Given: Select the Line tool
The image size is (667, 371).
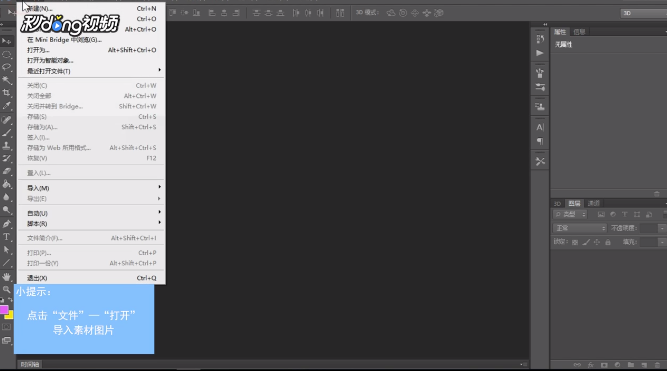Looking at the screenshot, I should click(x=6, y=263).
